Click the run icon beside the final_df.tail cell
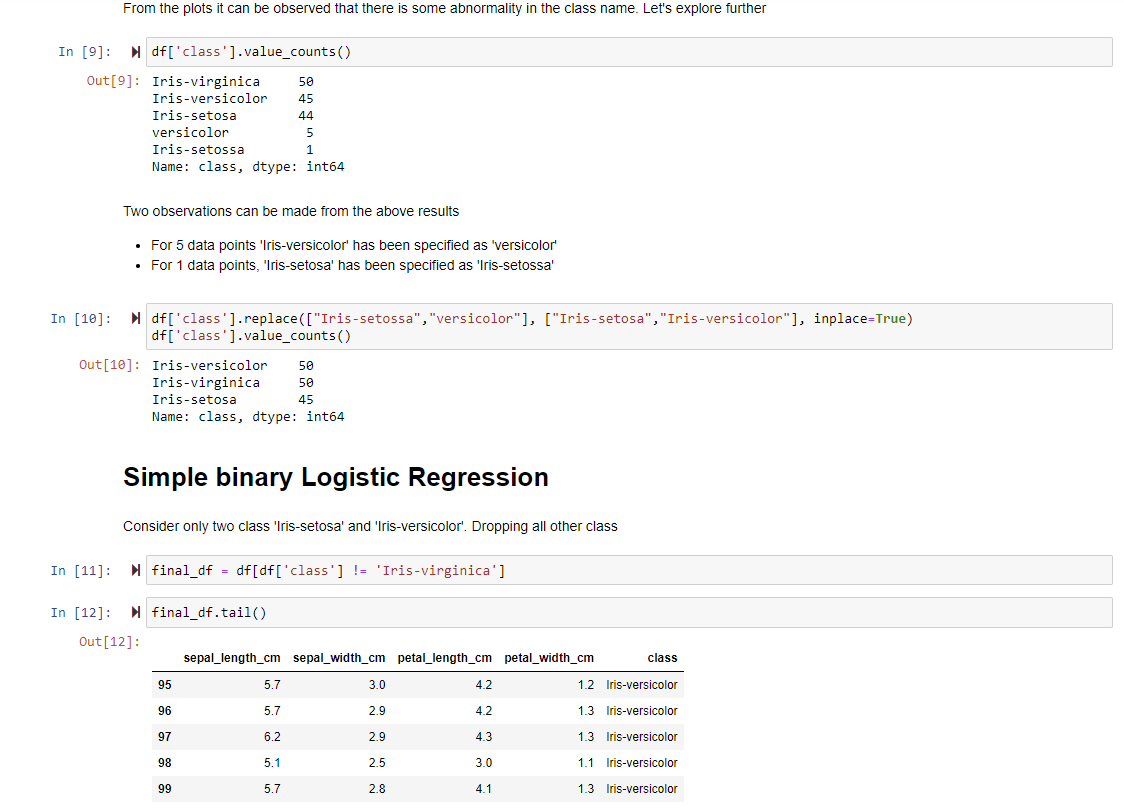This screenshot has height=808, width=1124. point(136,612)
